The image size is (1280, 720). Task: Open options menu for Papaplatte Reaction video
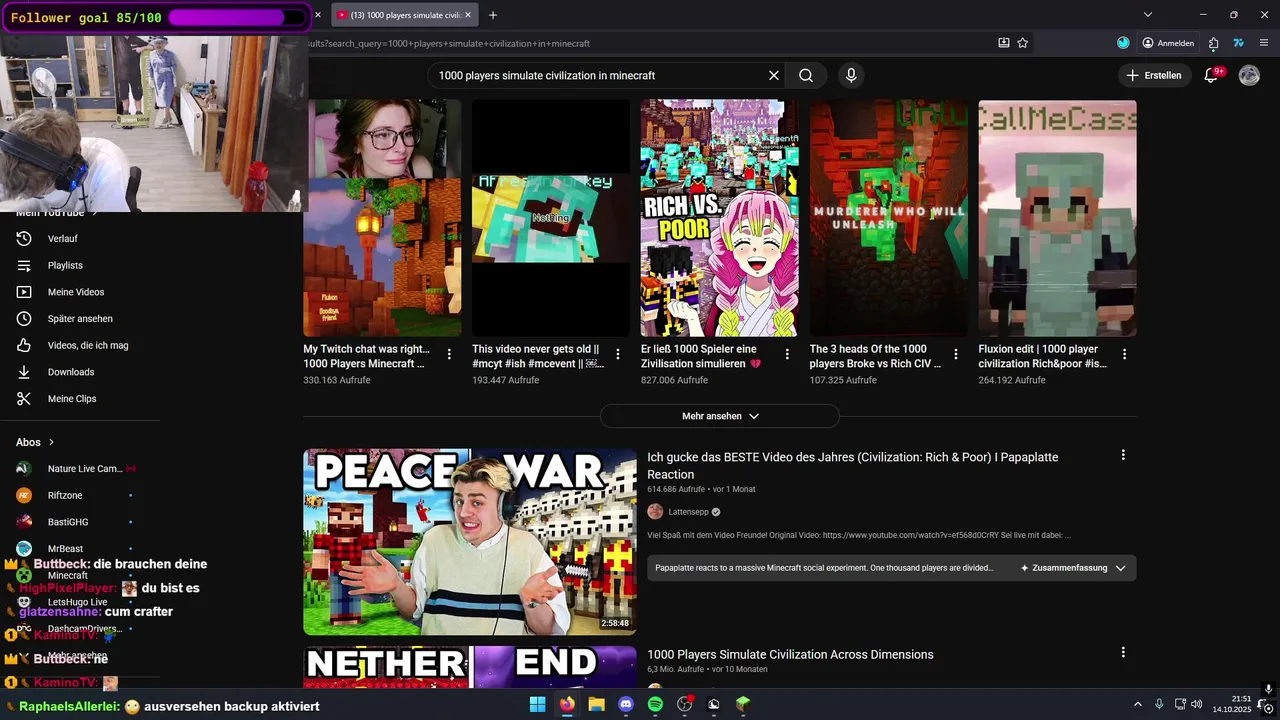[x=1123, y=455]
